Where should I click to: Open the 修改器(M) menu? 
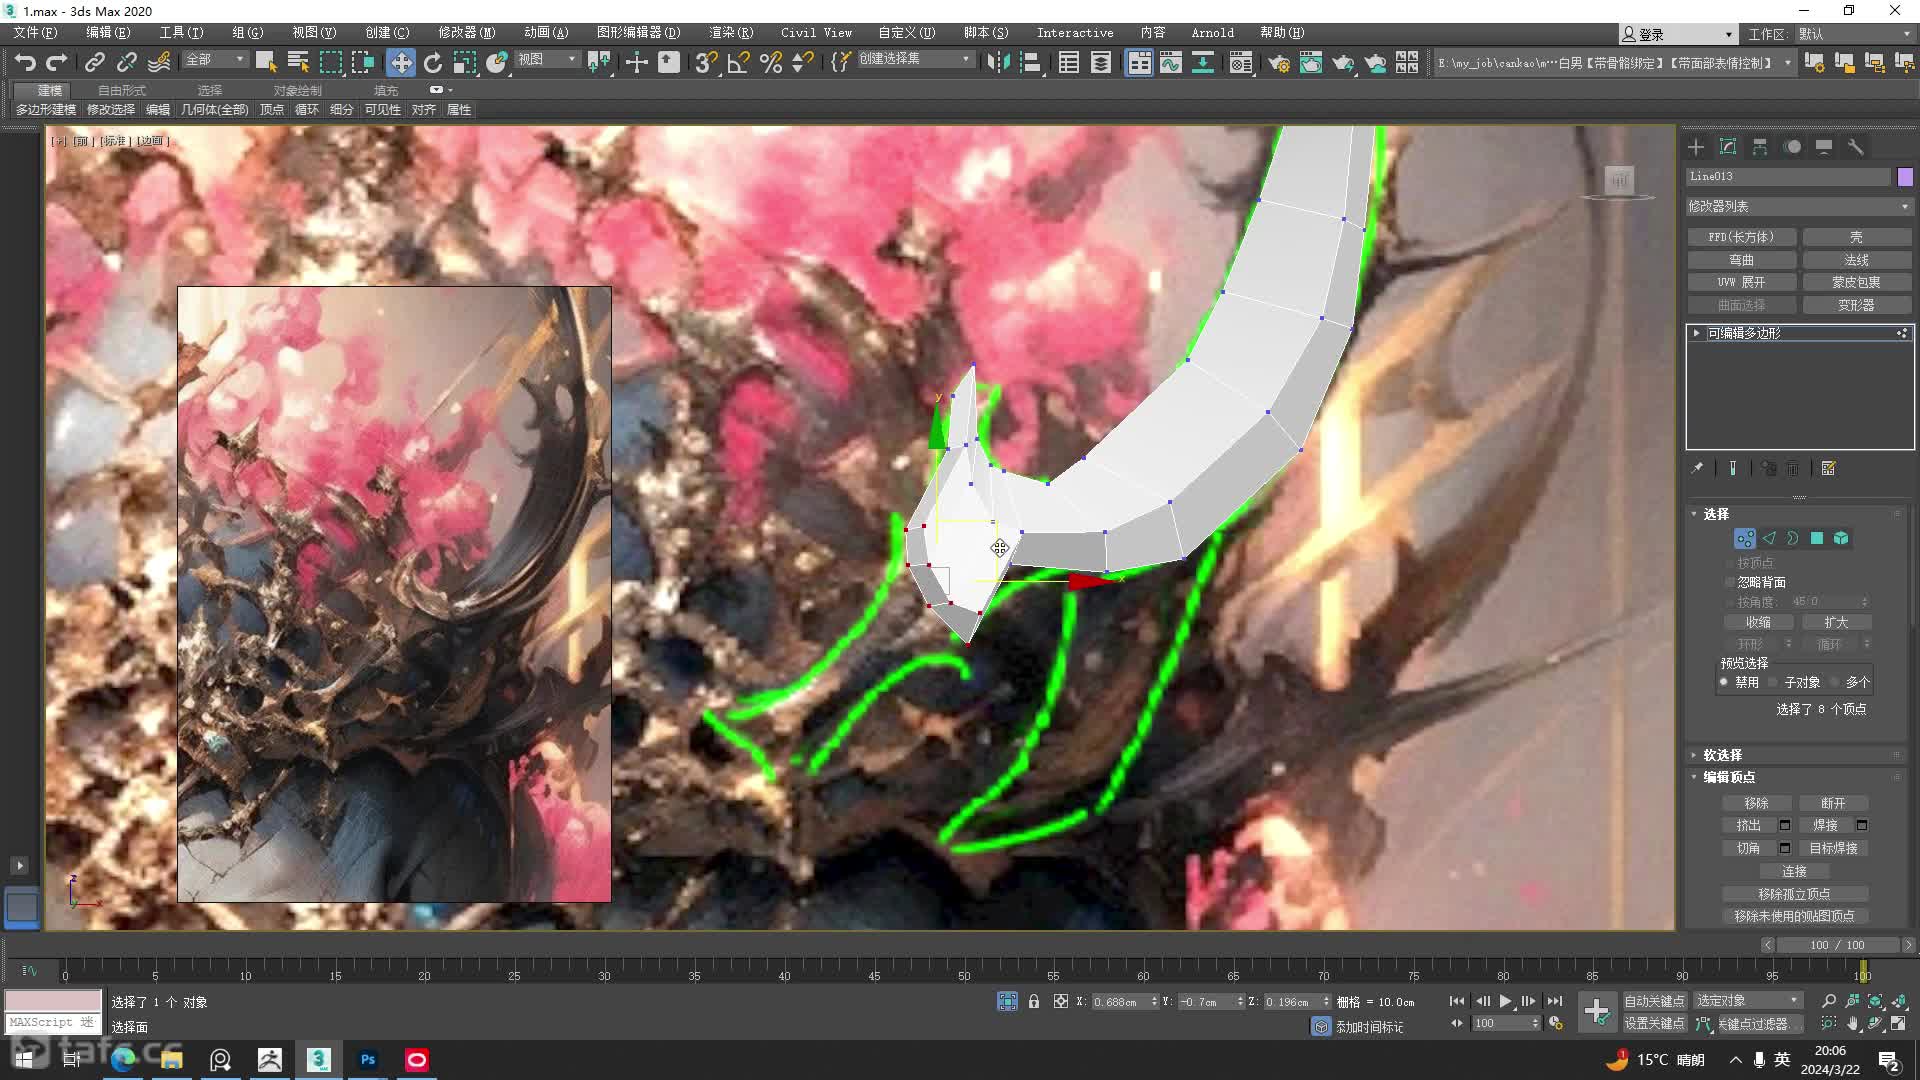(x=466, y=33)
